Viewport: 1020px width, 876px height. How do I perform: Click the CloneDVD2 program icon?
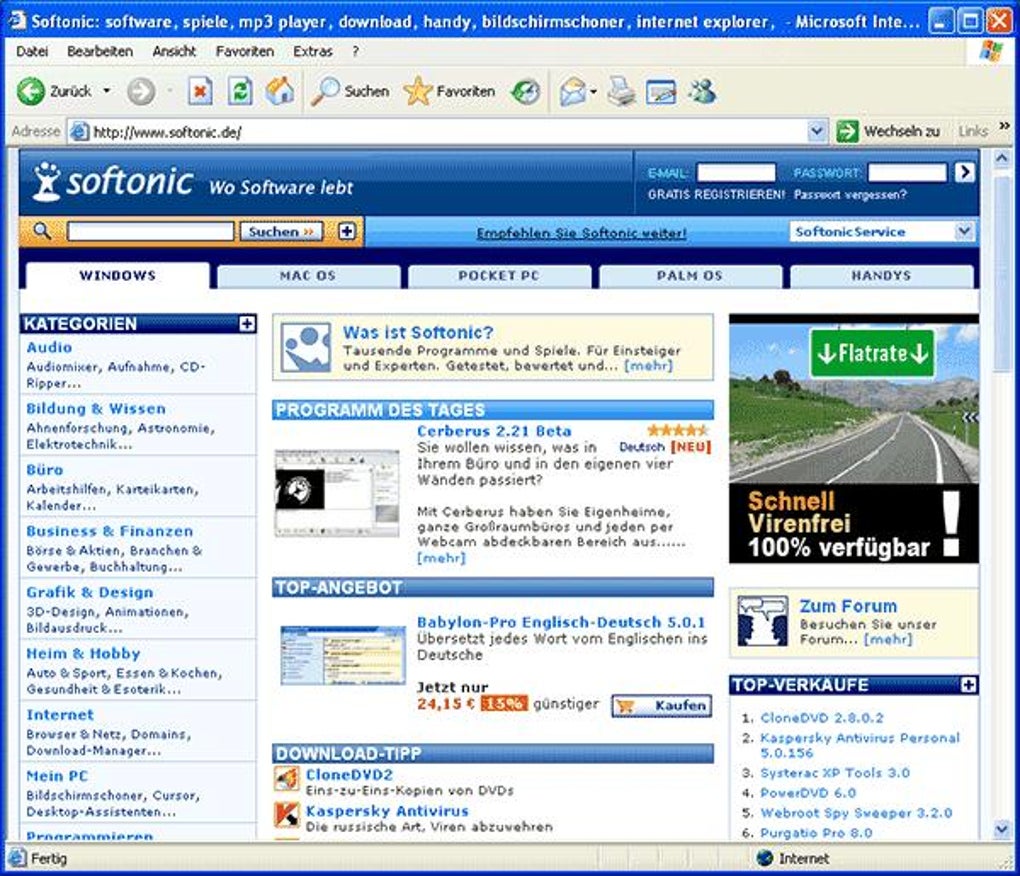click(286, 778)
